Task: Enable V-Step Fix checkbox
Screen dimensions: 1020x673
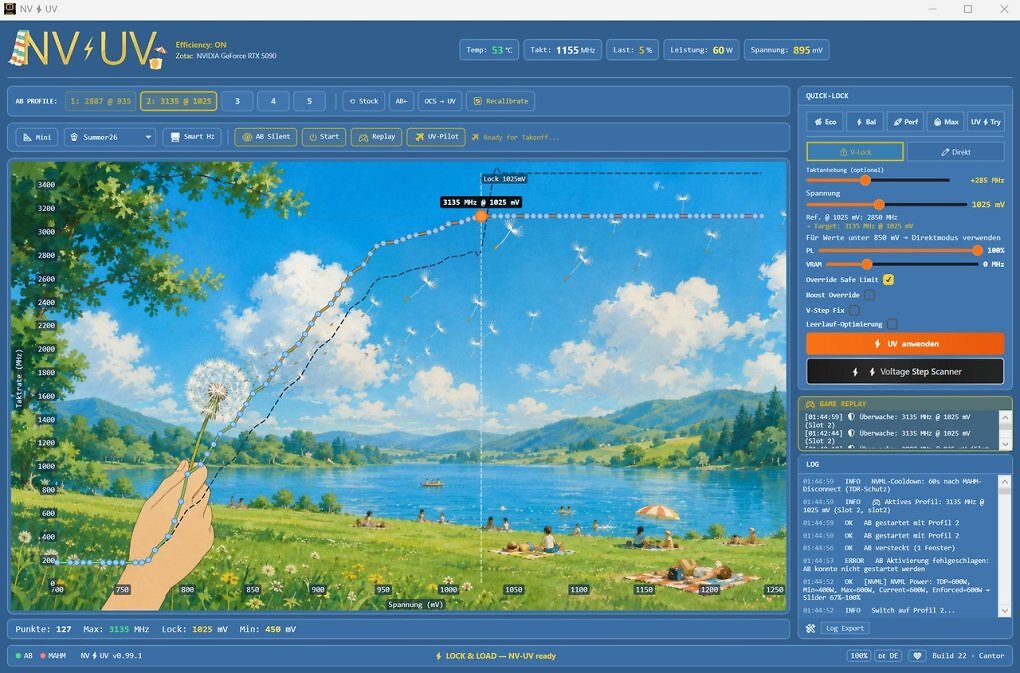Action: point(855,310)
